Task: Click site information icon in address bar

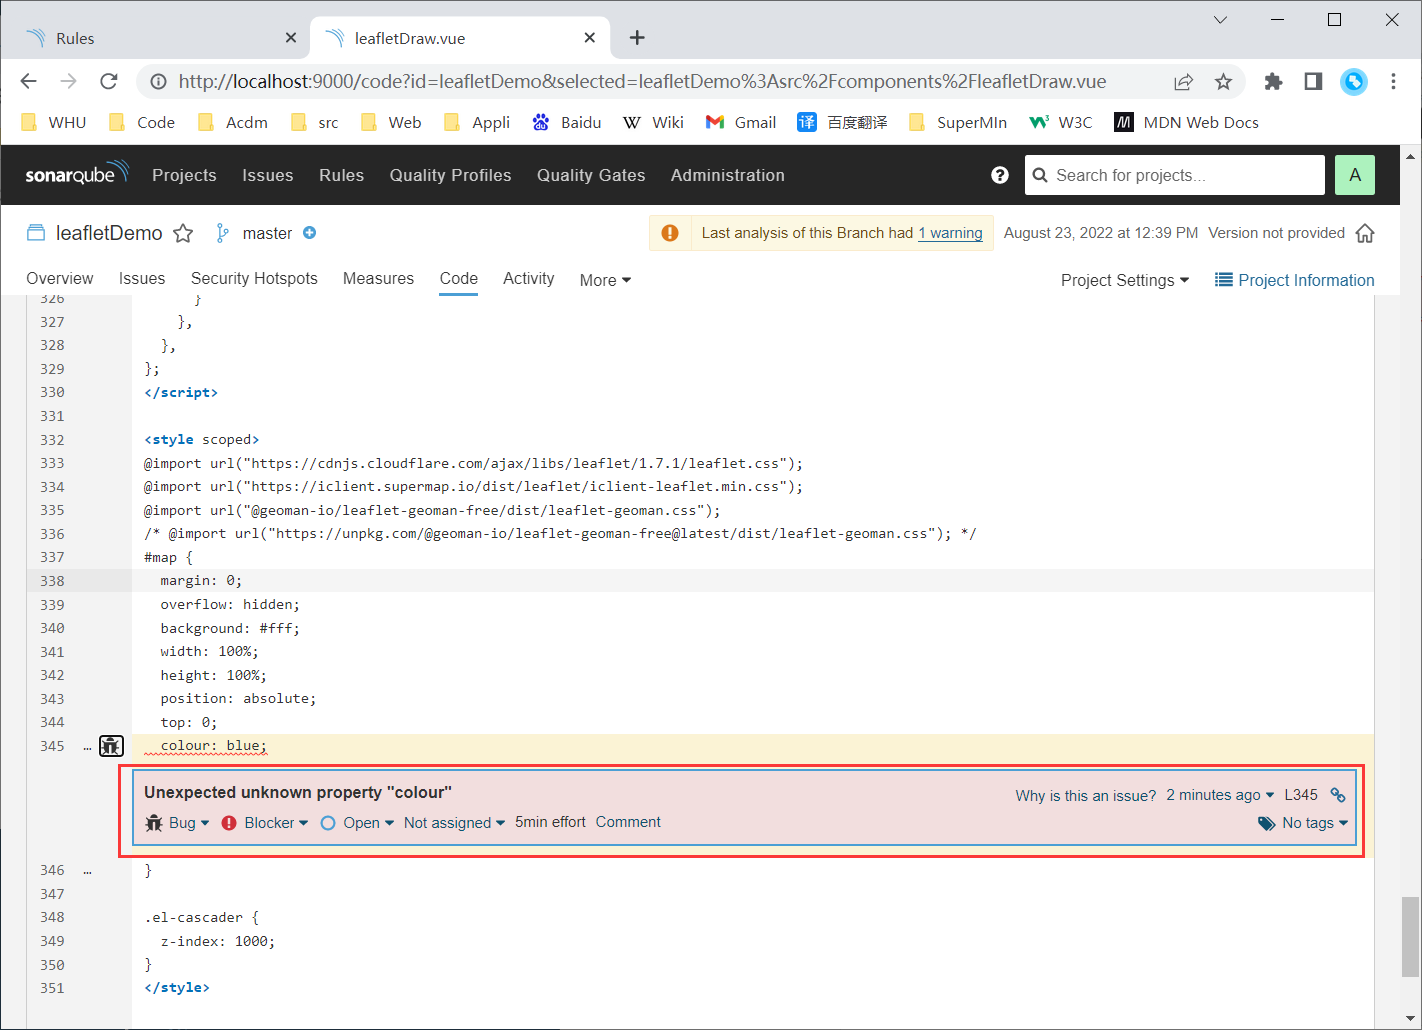Action: click(158, 82)
